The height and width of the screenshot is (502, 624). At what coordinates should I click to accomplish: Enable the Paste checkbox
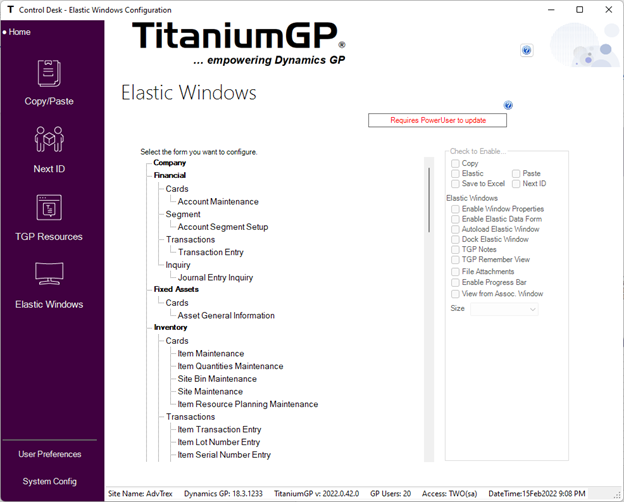[x=516, y=174]
